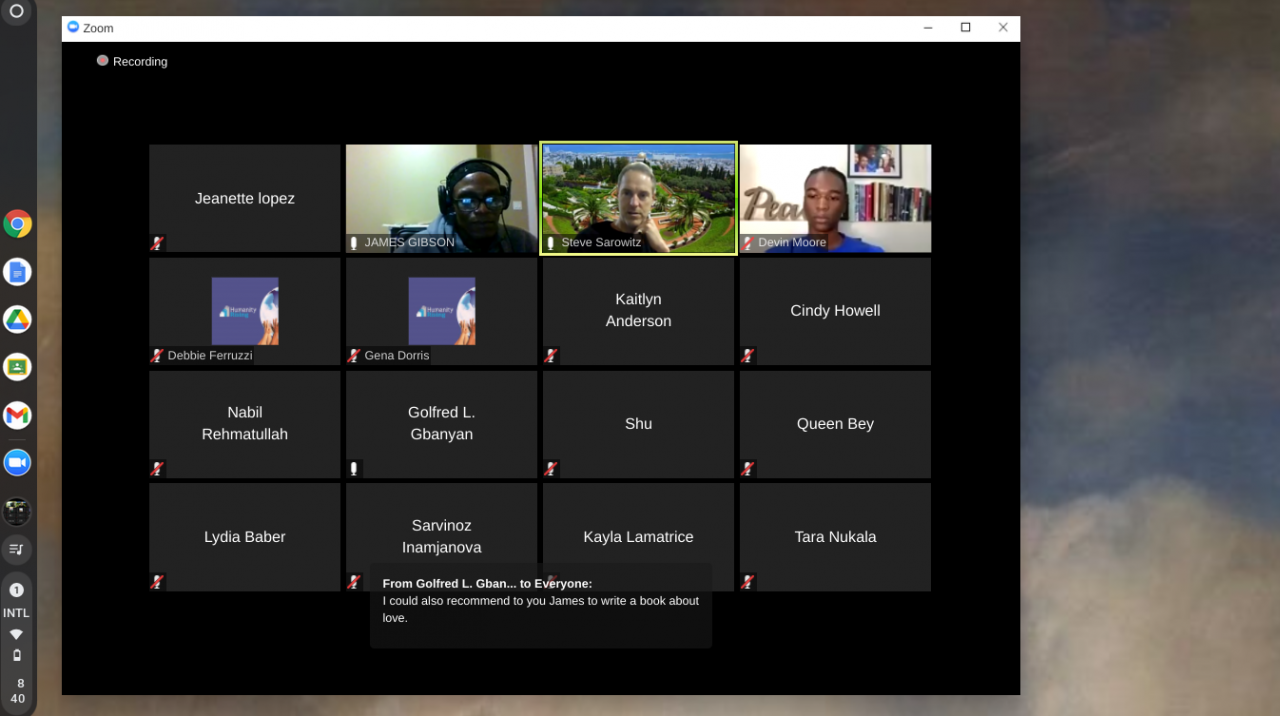Click Golfred L. Gbanyan's microphone icon
1280x716 pixels.
tap(354, 468)
